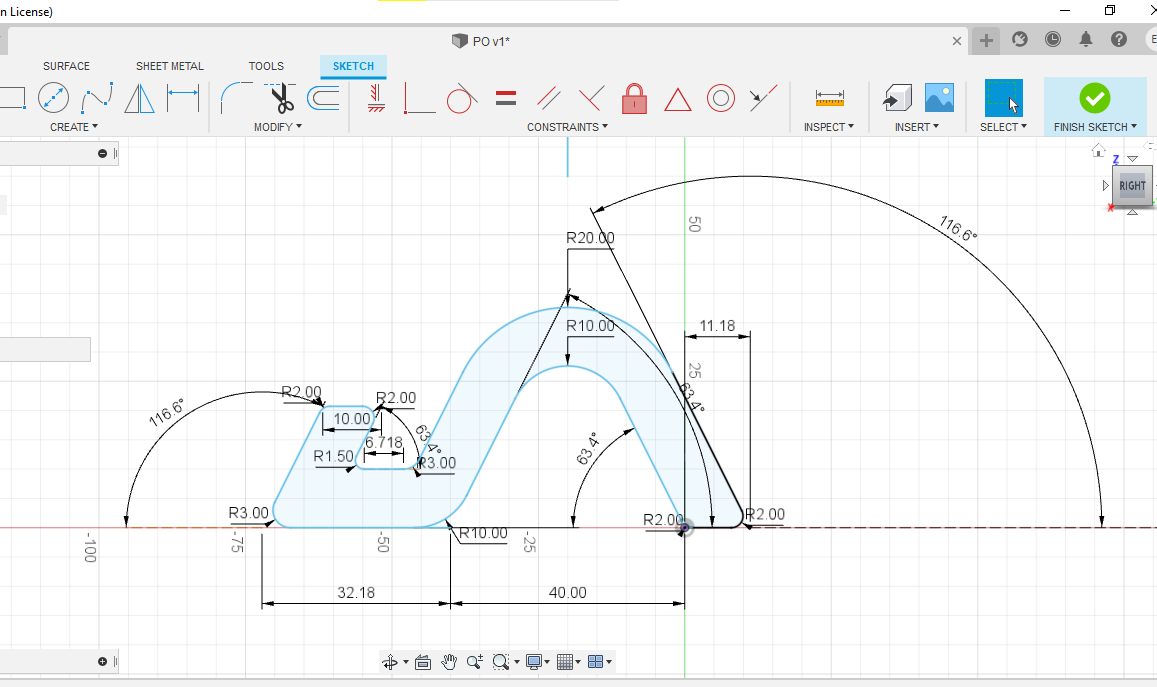This screenshot has width=1157, height=687.
Task: Select the 11.18 dimension value
Action: pyautogui.click(x=717, y=325)
